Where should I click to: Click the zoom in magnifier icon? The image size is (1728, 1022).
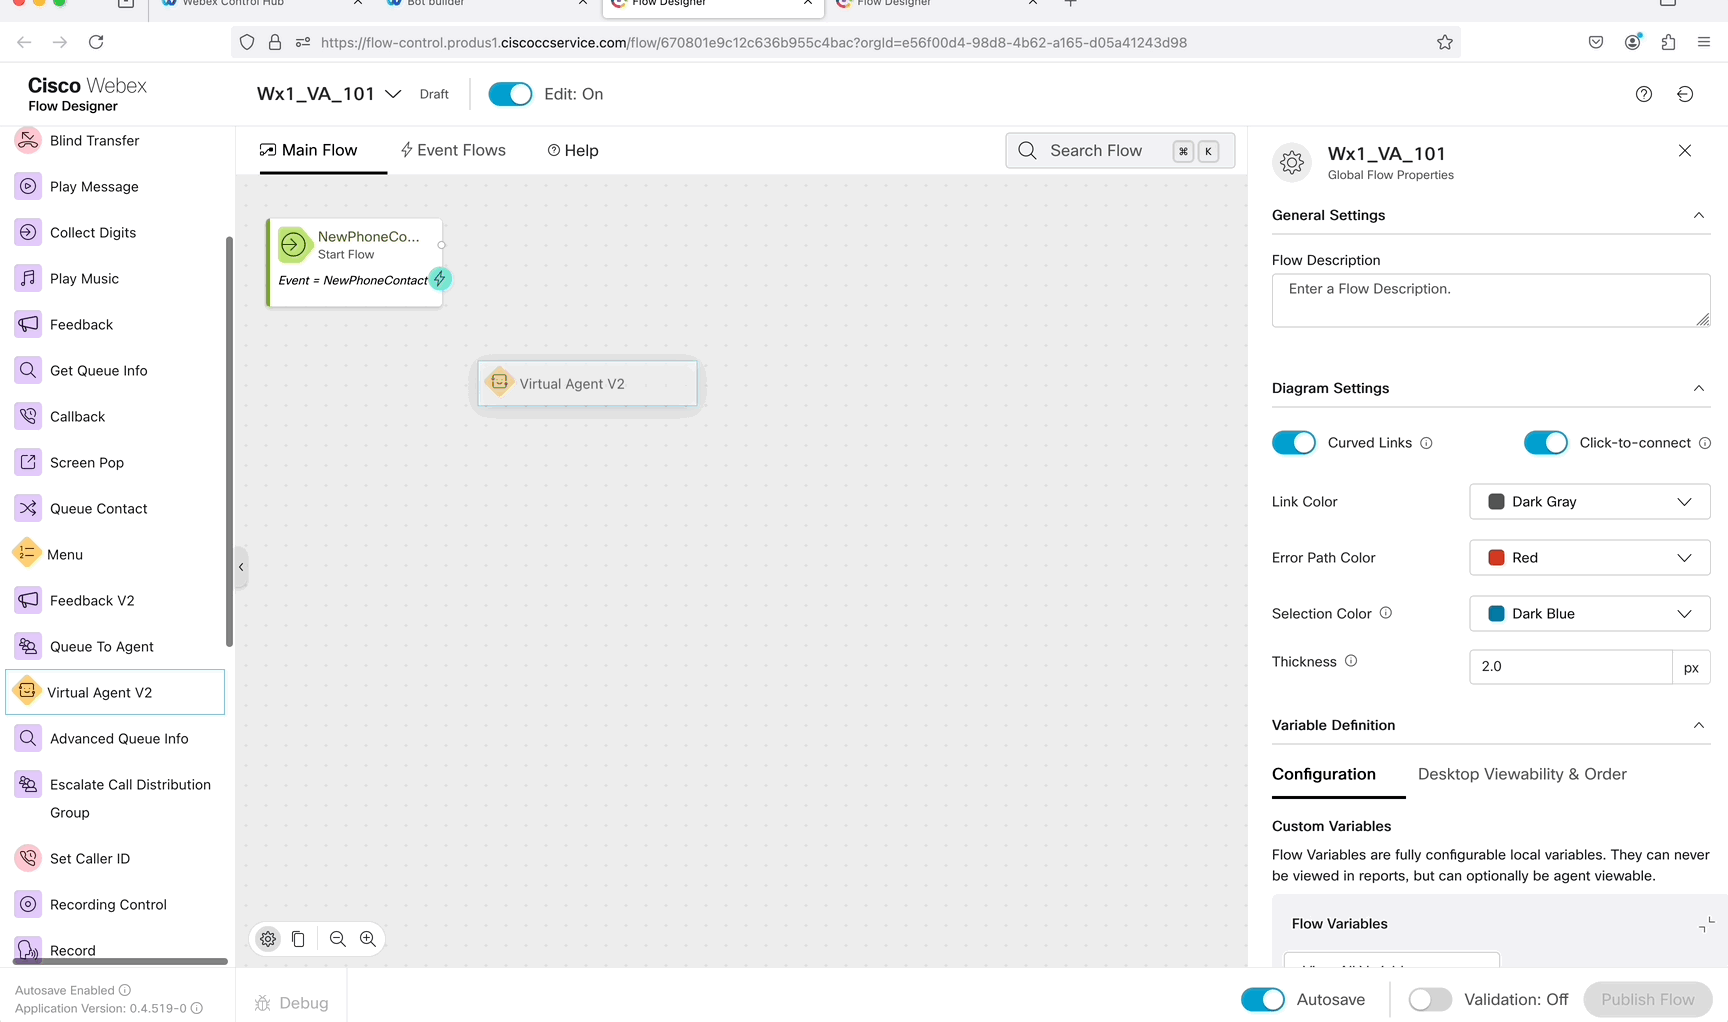tap(368, 939)
